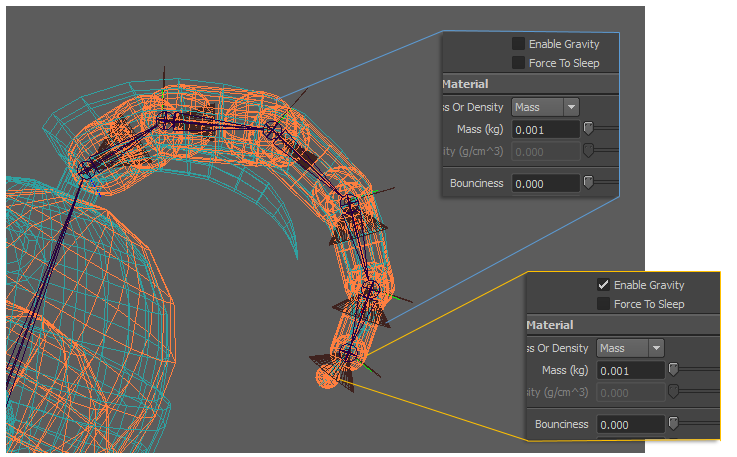Screen dimensions: 737x457
Task: Click Bounciness field in lower yellow-bordered panel
Action: point(631,425)
